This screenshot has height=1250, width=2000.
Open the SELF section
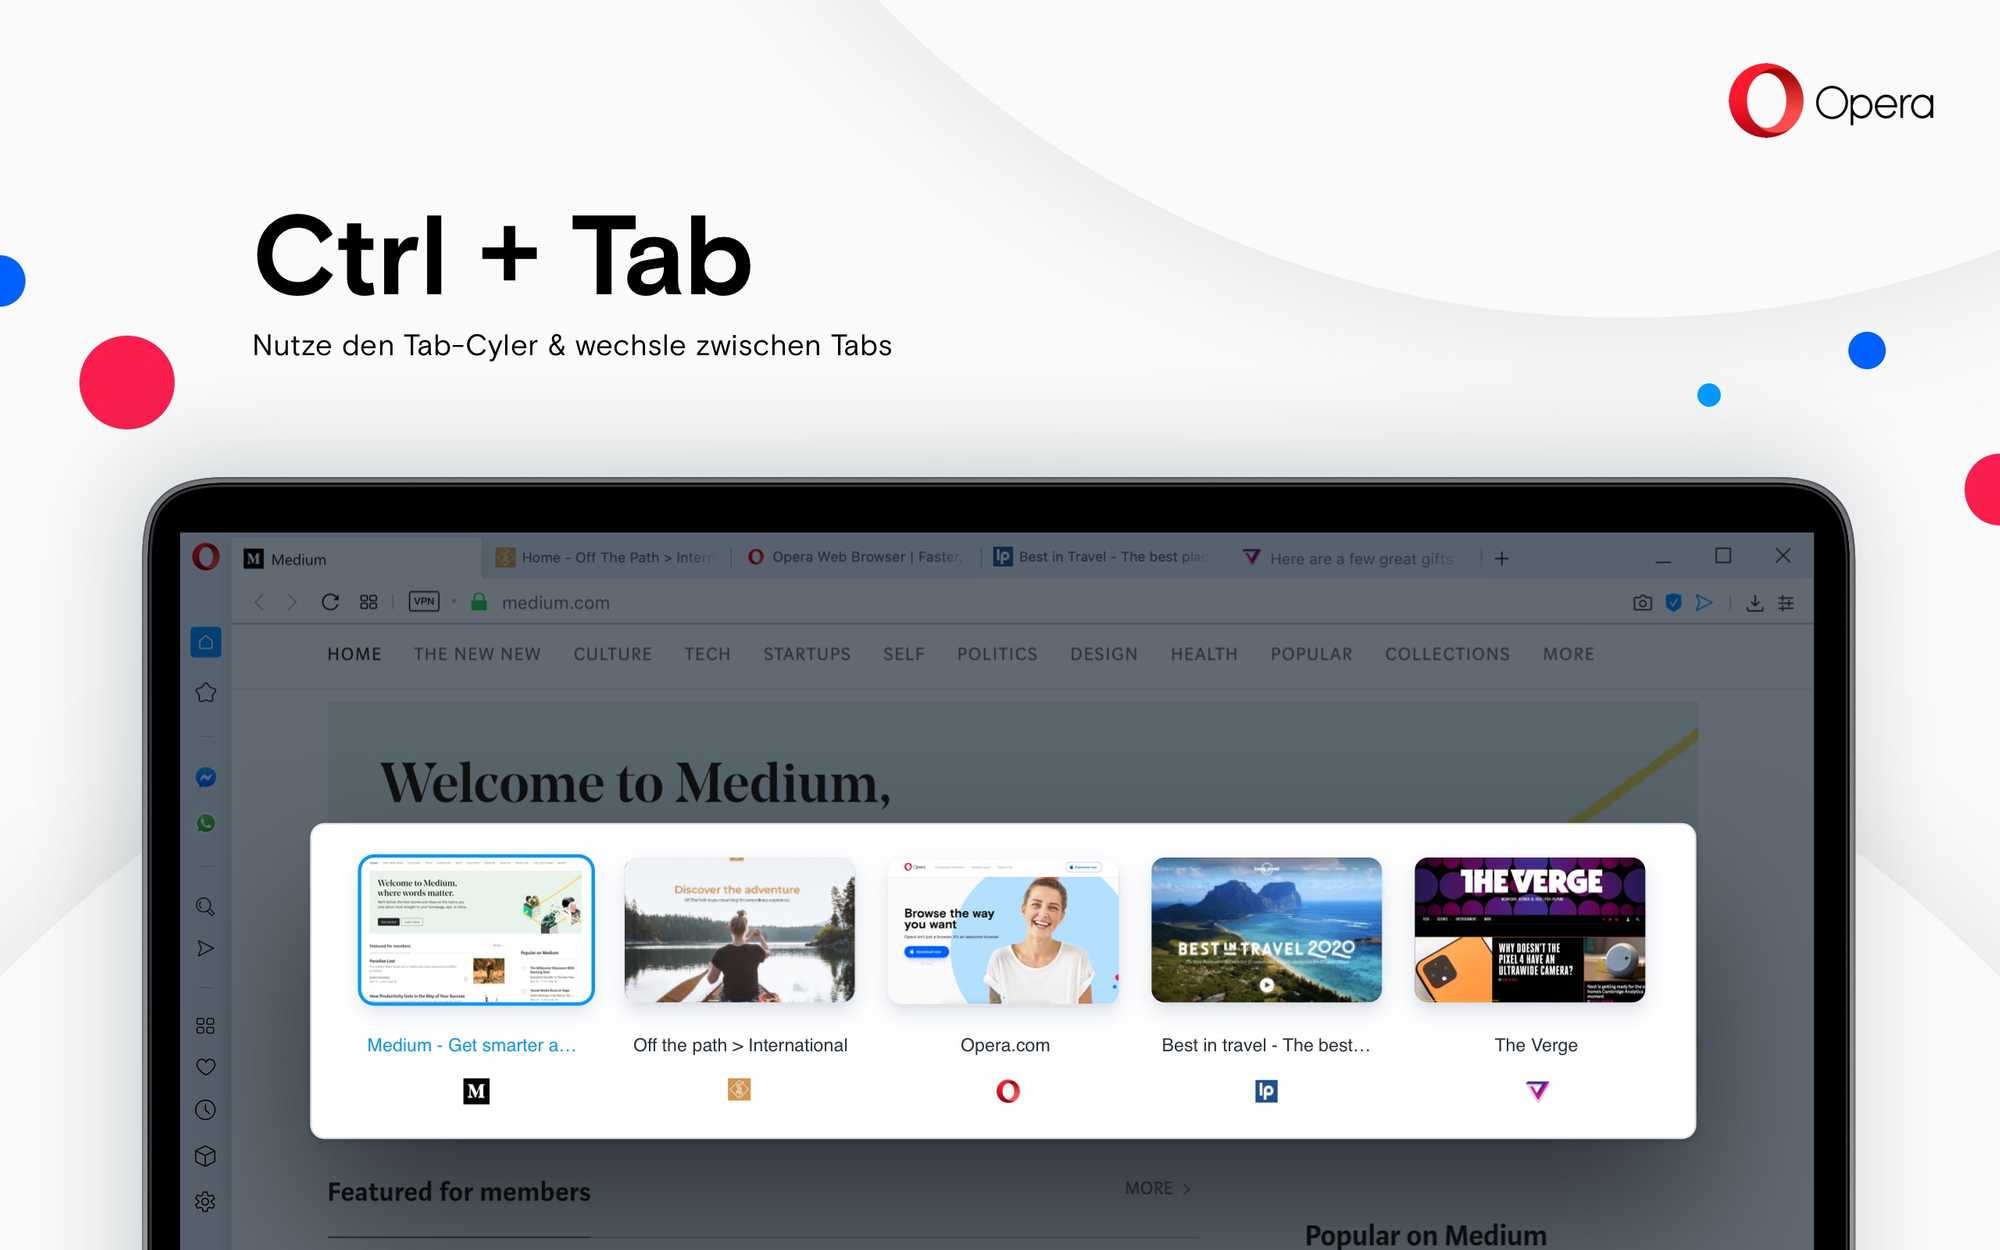(904, 654)
